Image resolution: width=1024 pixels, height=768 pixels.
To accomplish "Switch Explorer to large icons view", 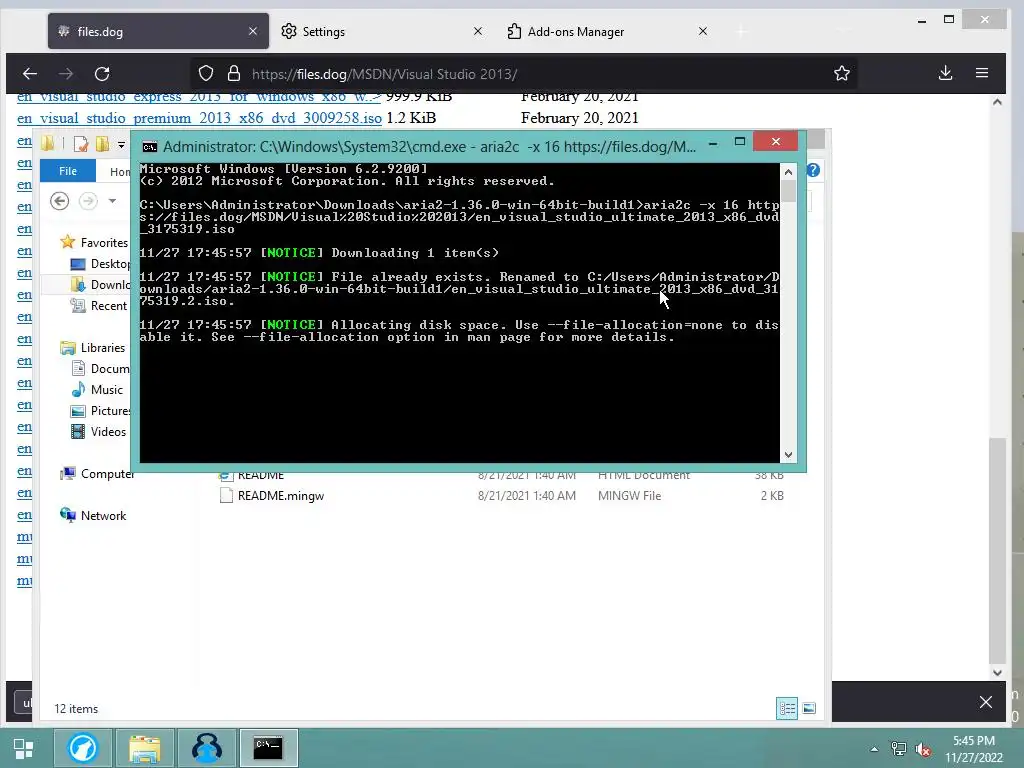I will [808, 709].
